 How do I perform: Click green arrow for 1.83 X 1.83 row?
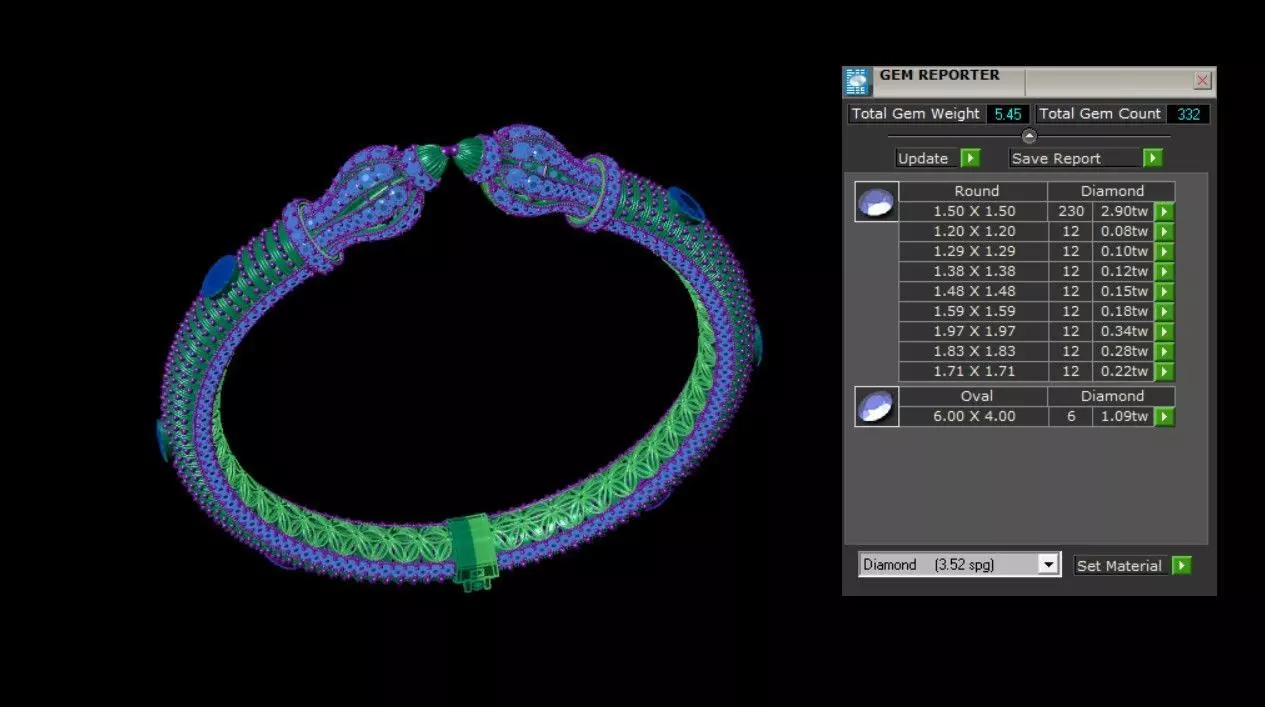click(1164, 352)
